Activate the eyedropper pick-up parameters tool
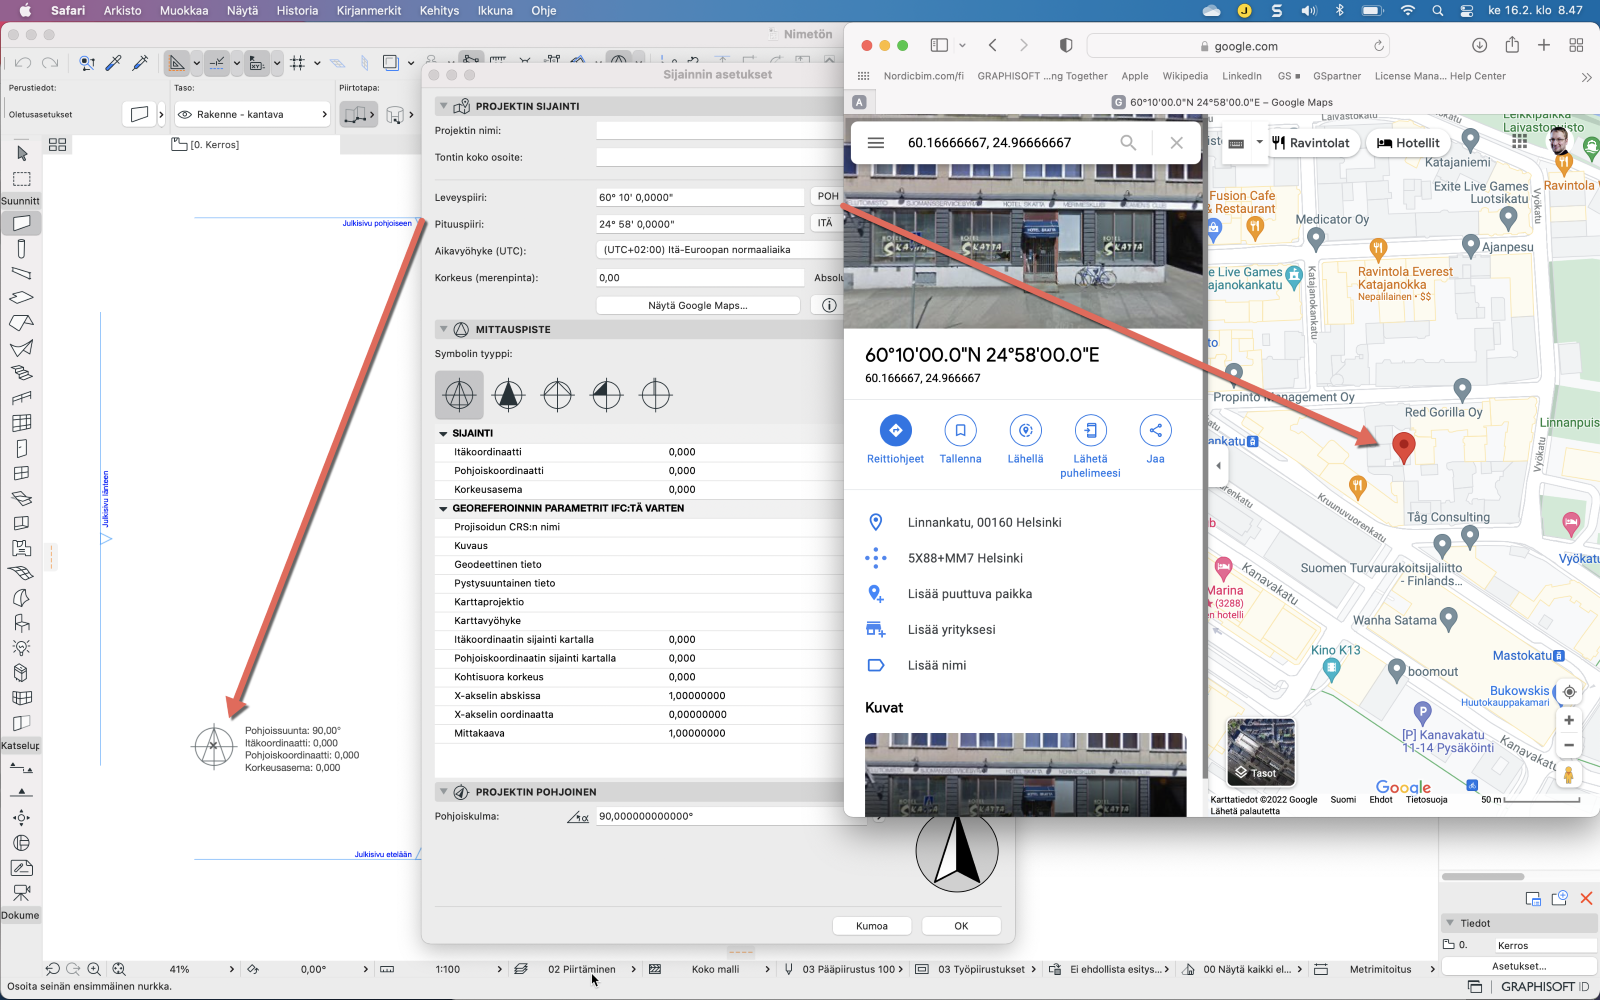Screen dimensions: 1600x1000 tap(114, 63)
